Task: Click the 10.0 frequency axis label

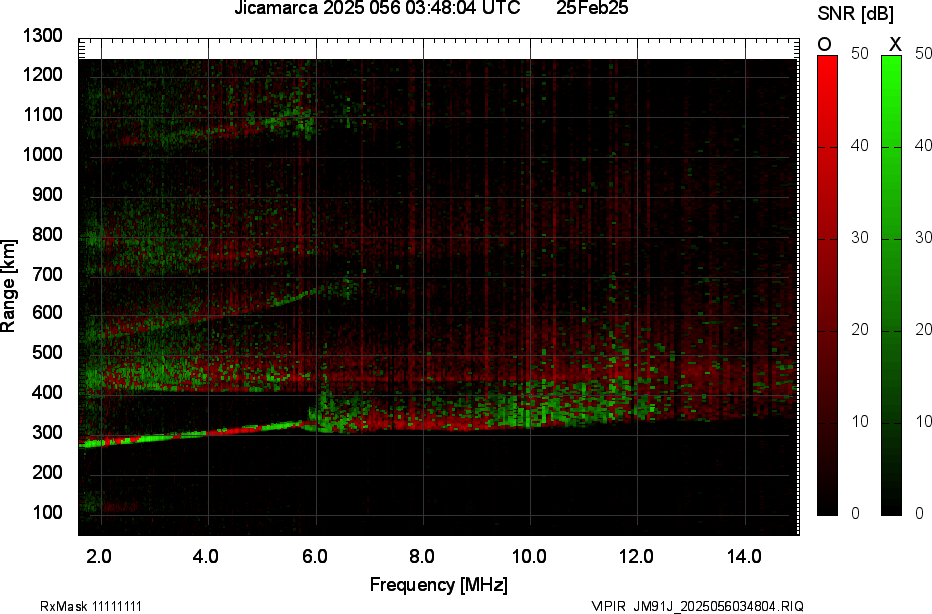Action: [x=529, y=557]
